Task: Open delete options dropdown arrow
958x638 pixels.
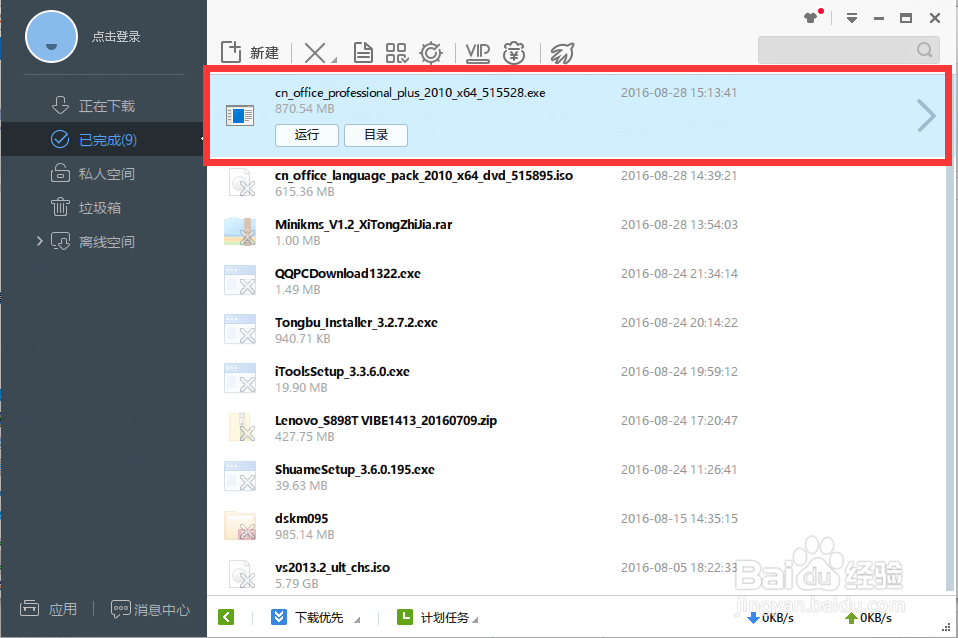Action: tap(334, 59)
